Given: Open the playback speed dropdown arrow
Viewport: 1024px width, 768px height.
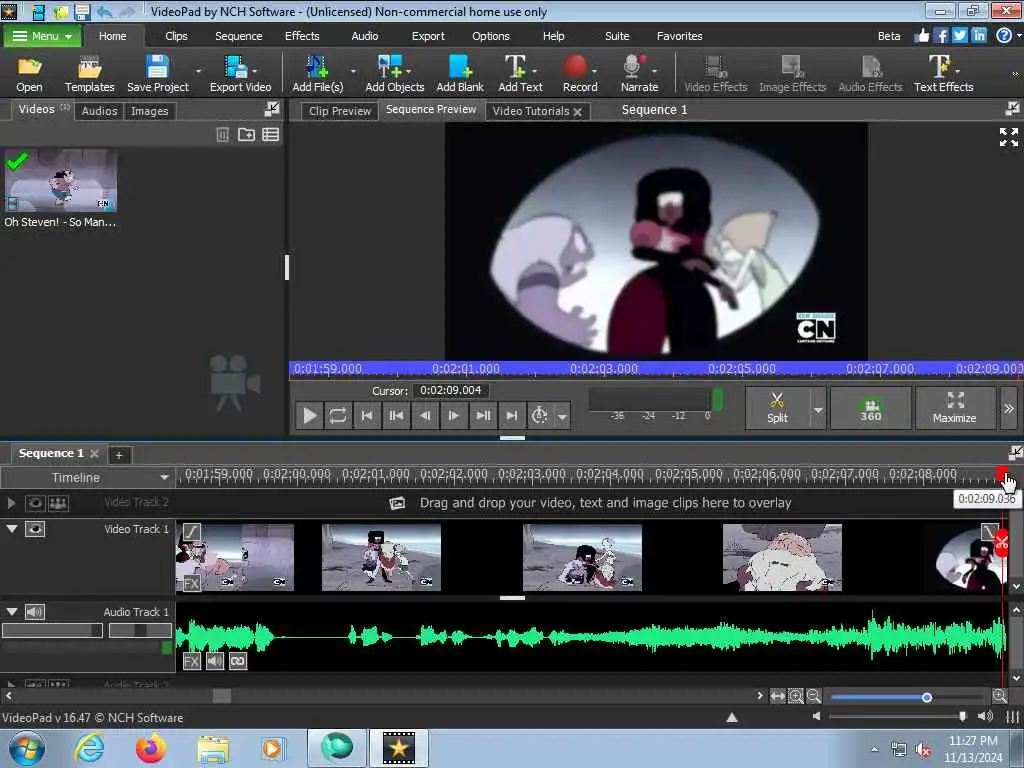Looking at the screenshot, I should 562,416.
